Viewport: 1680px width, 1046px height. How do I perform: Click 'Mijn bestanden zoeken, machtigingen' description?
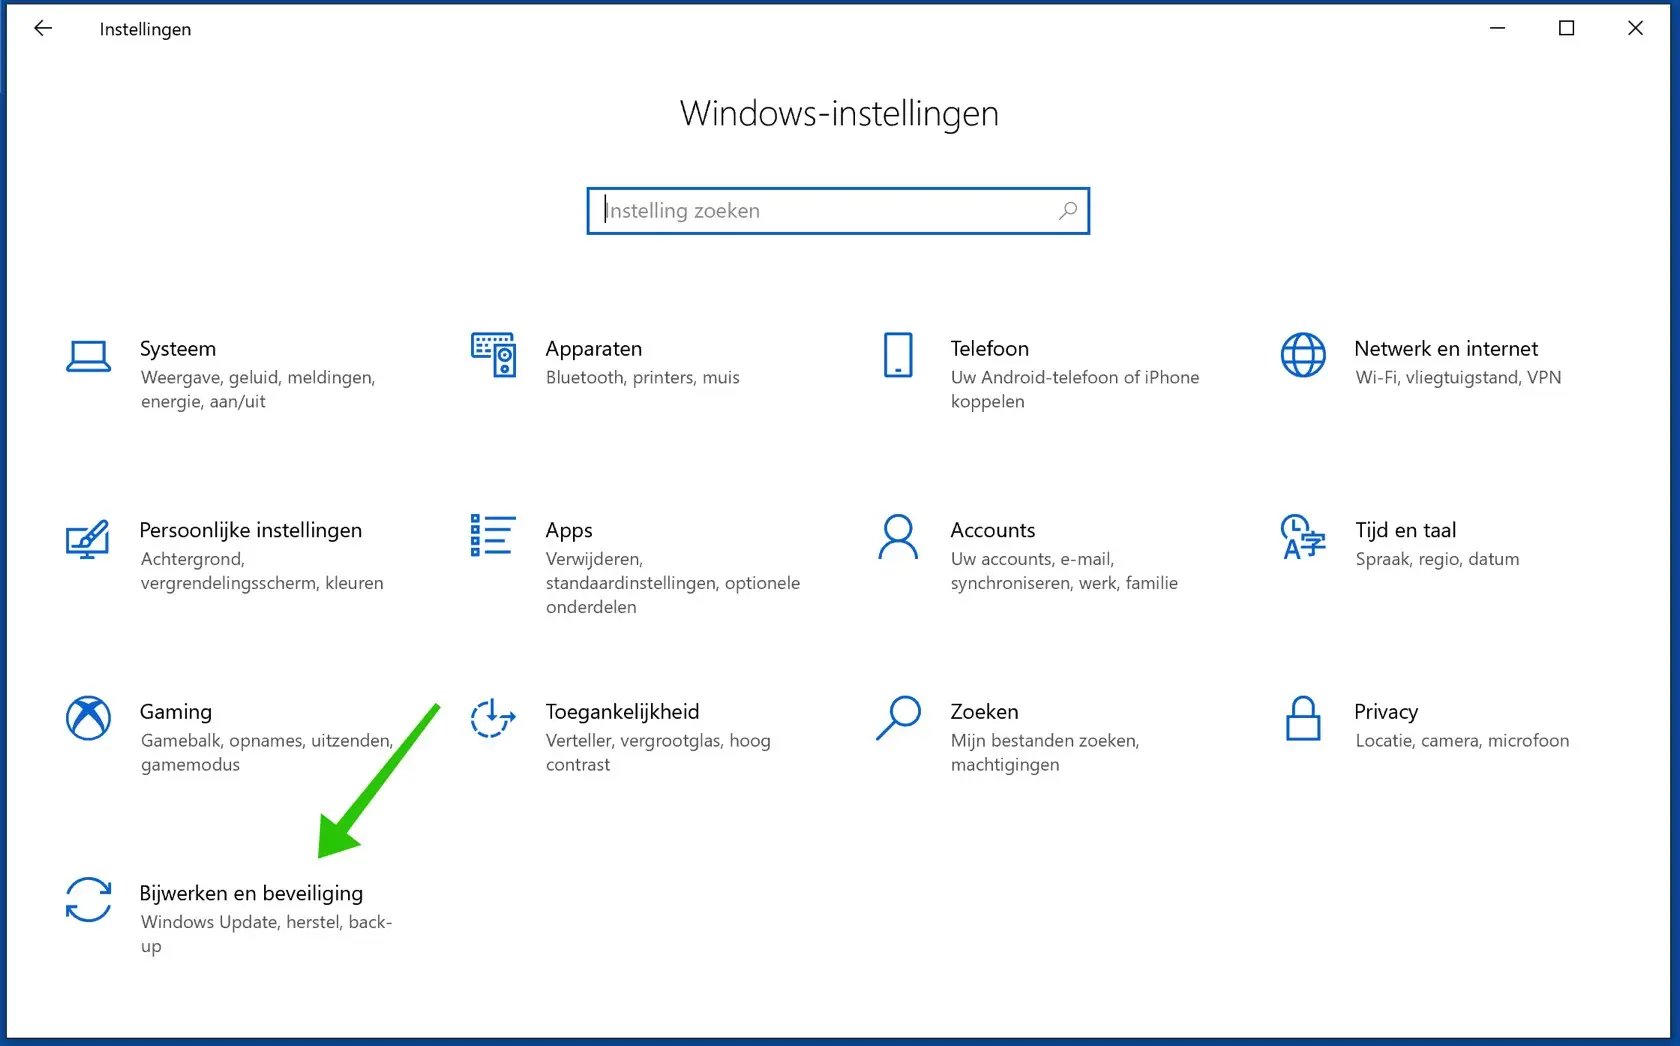click(x=1045, y=752)
